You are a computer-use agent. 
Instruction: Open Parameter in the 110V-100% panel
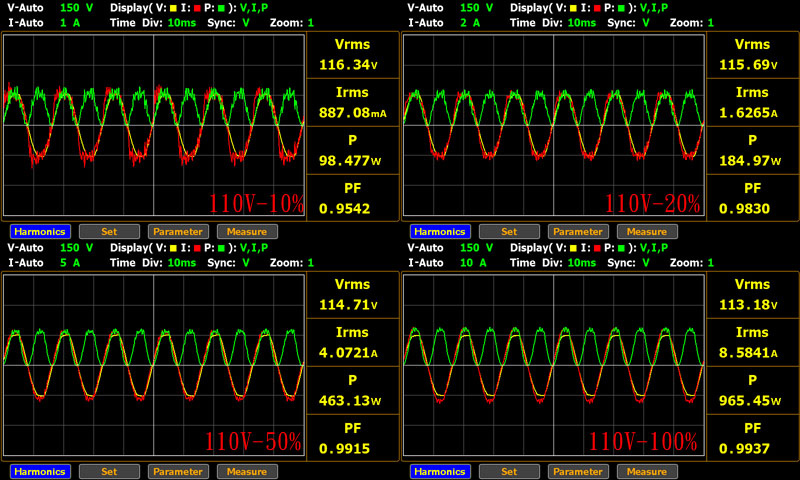578,471
